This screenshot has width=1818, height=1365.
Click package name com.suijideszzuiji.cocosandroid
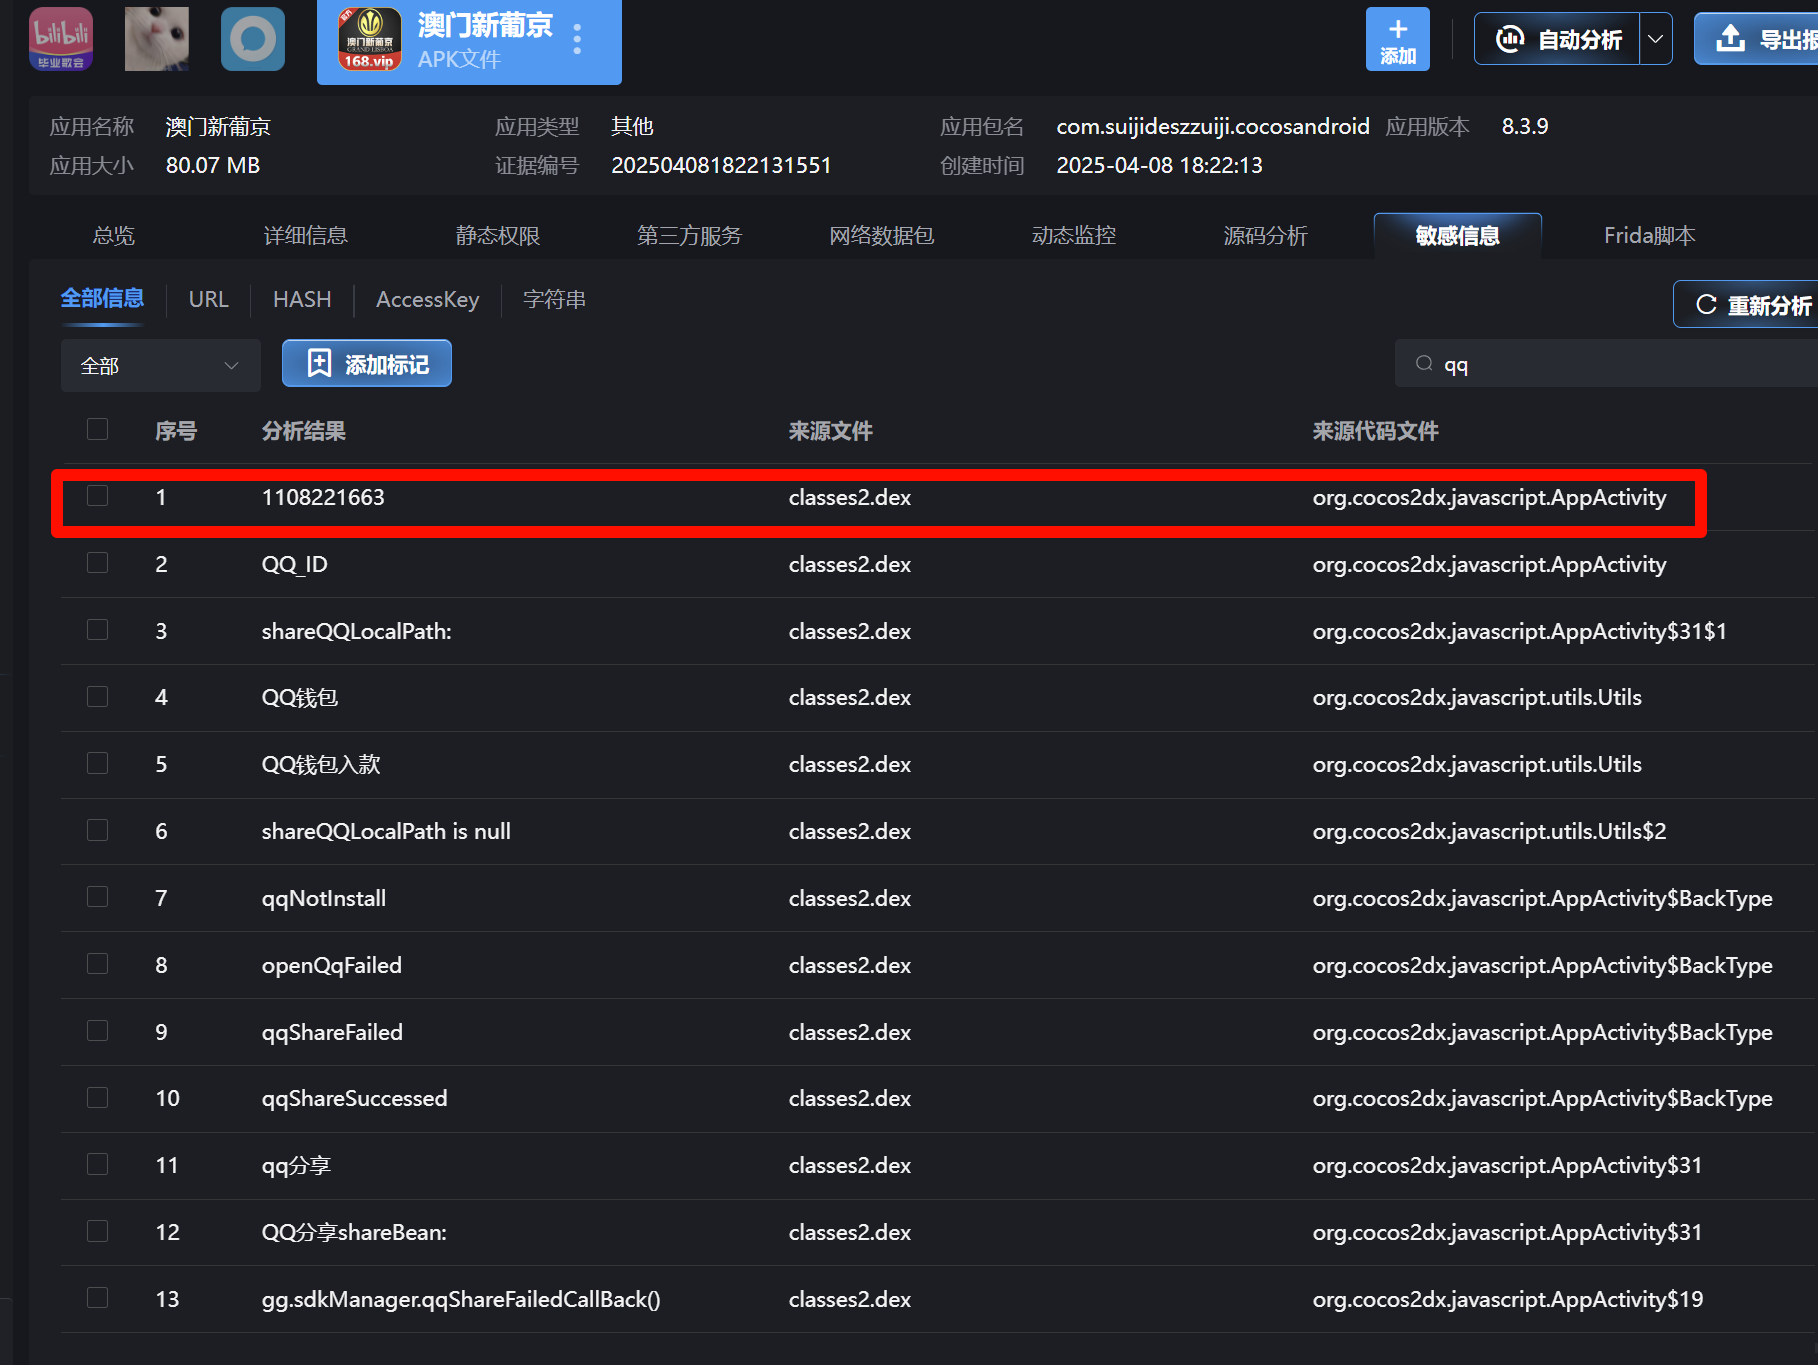click(1213, 127)
